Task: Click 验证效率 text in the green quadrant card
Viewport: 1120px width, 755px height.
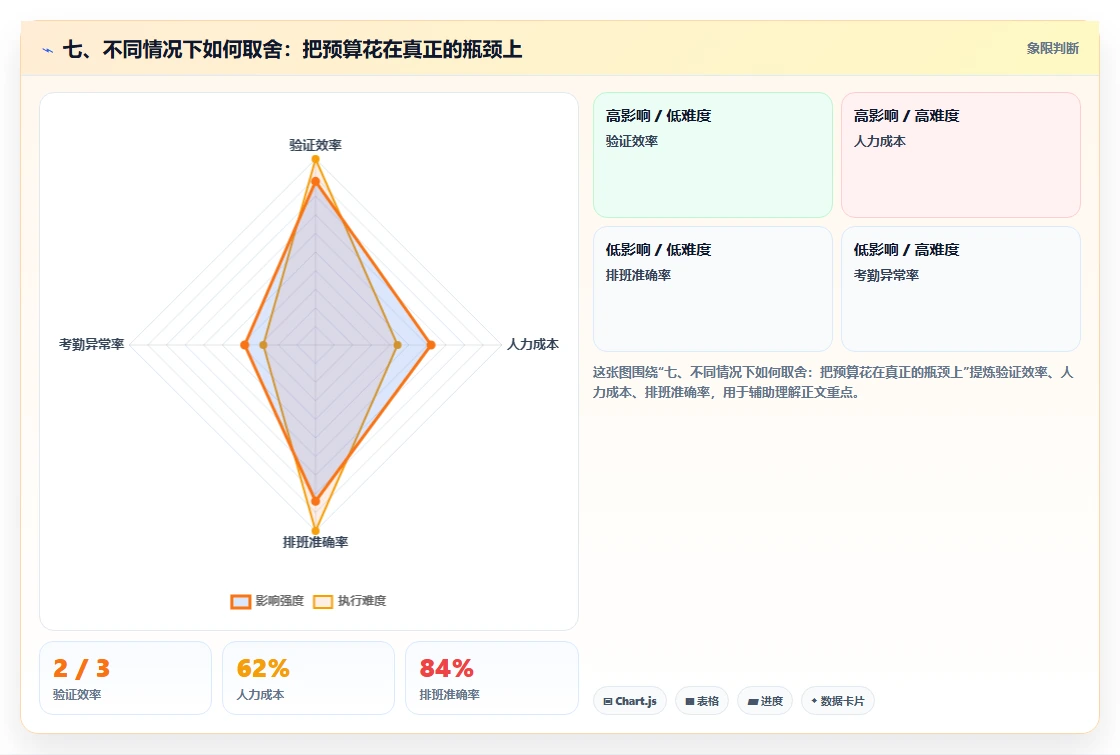Action: coord(631,141)
